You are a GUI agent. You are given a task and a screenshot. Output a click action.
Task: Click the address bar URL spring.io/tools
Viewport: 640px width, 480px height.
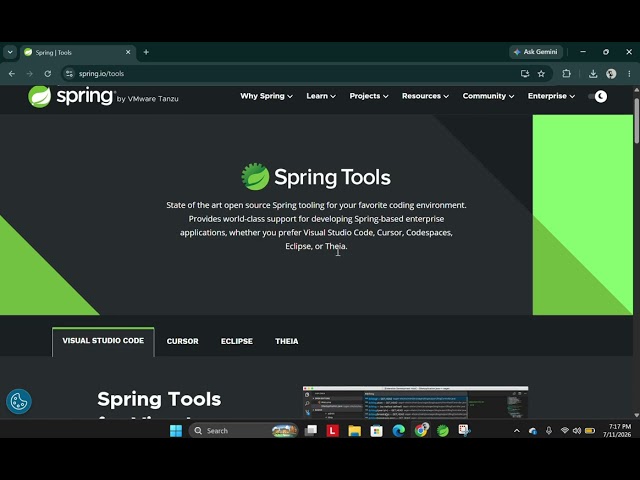pos(101,74)
